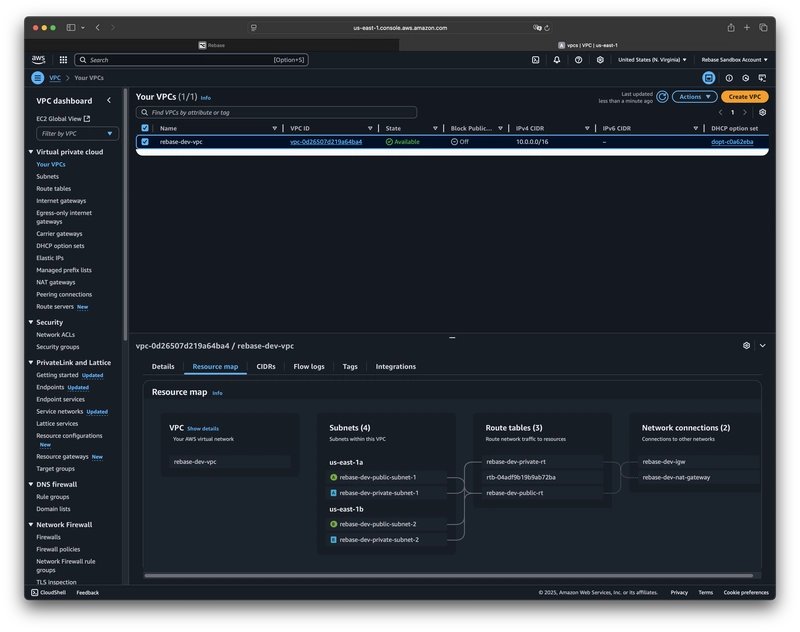The width and height of the screenshot is (800, 632).
Task: Open the notifications bell
Action: pyautogui.click(x=557, y=60)
